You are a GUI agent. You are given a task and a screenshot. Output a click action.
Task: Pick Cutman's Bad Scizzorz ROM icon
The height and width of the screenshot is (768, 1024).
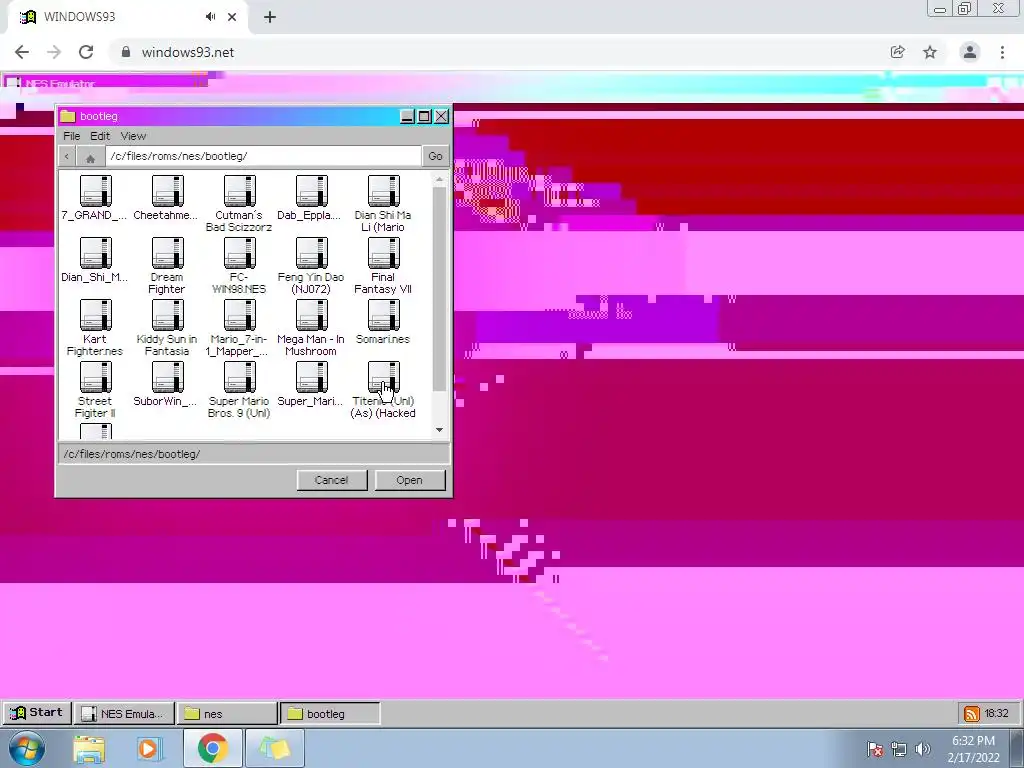point(240,191)
